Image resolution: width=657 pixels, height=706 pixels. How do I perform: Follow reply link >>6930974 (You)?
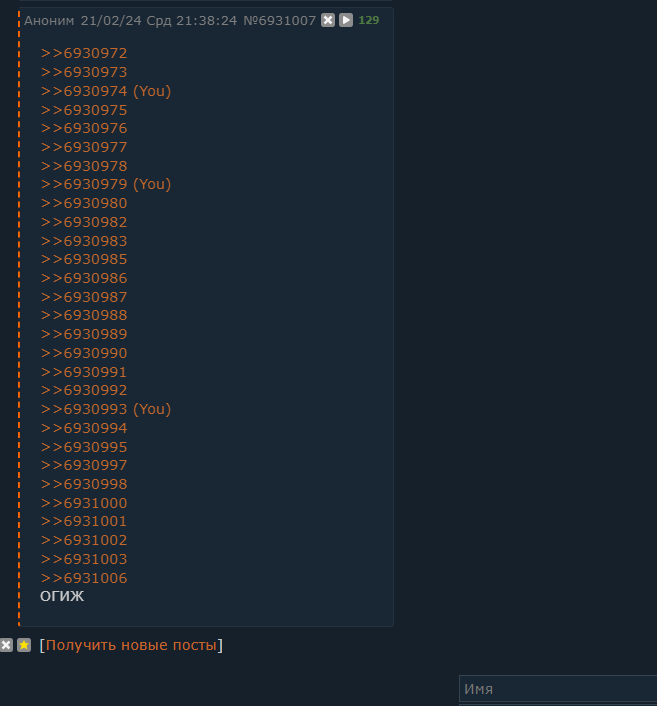pos(106,91)
